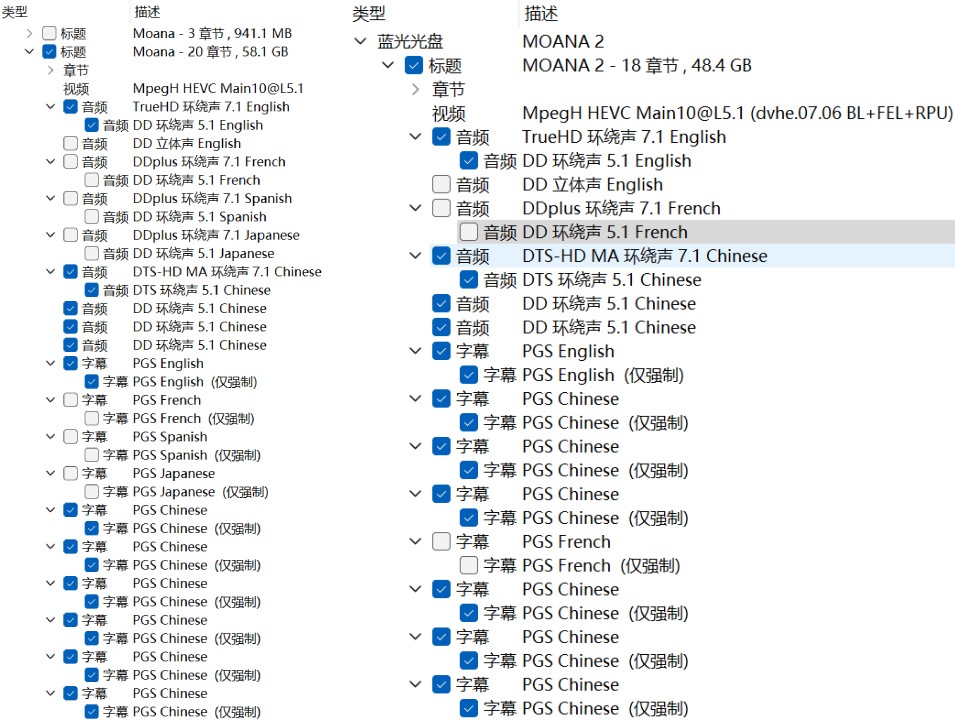This screenshot has height=720, width=955.
Task: Uncheck TrueHD 7.1 English audio in Moana pane
Action: pos(71,107)
